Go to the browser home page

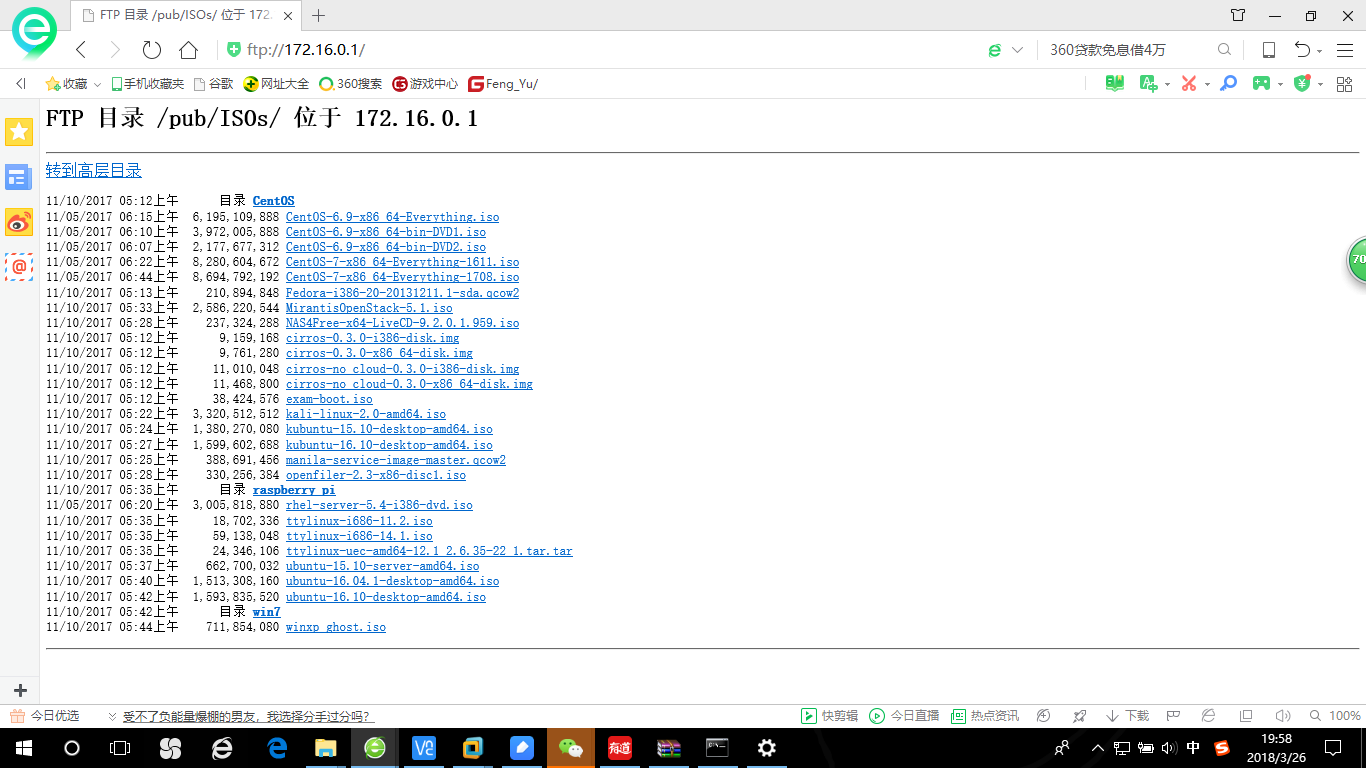coord(188,50)
